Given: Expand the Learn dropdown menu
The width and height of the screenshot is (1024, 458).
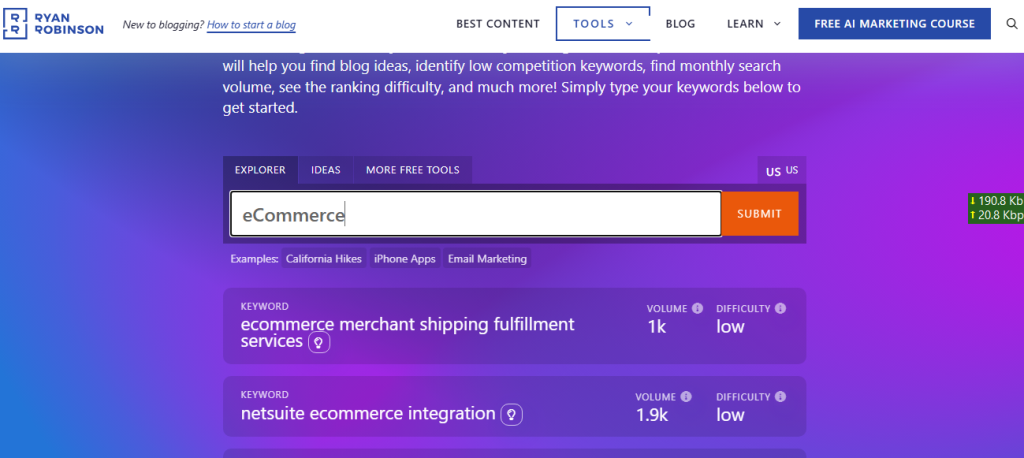Looking at the screenshot, I should pos(759,24).
